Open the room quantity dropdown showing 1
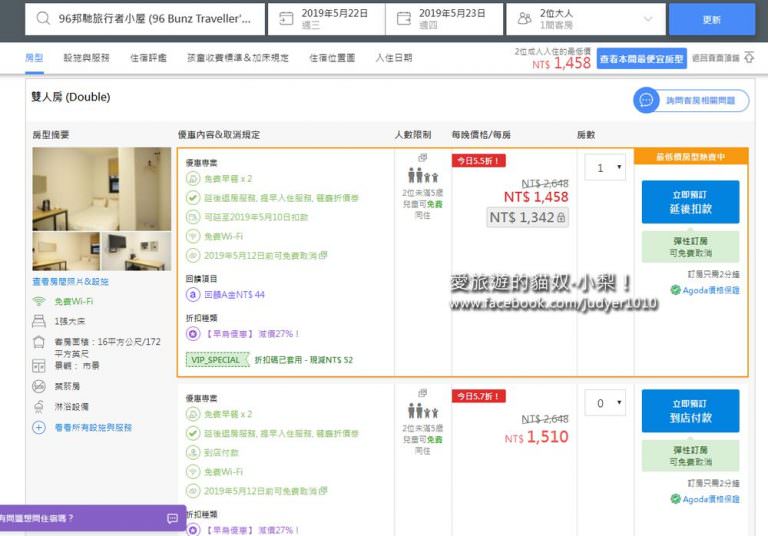This screenshot has width=768, height=536. tap(605, 168)
